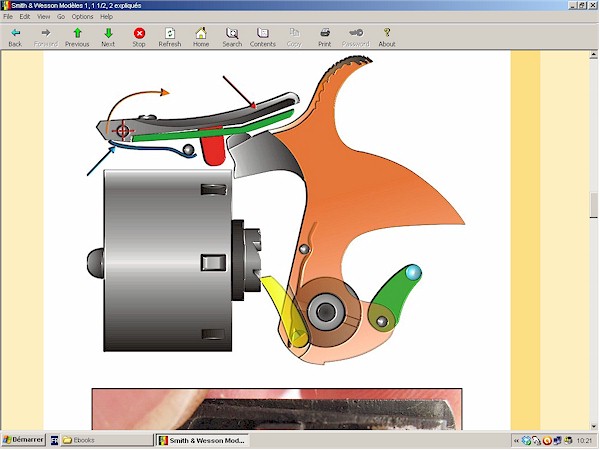Open the Help menu

pyautogui.click(x=107, y=17)
